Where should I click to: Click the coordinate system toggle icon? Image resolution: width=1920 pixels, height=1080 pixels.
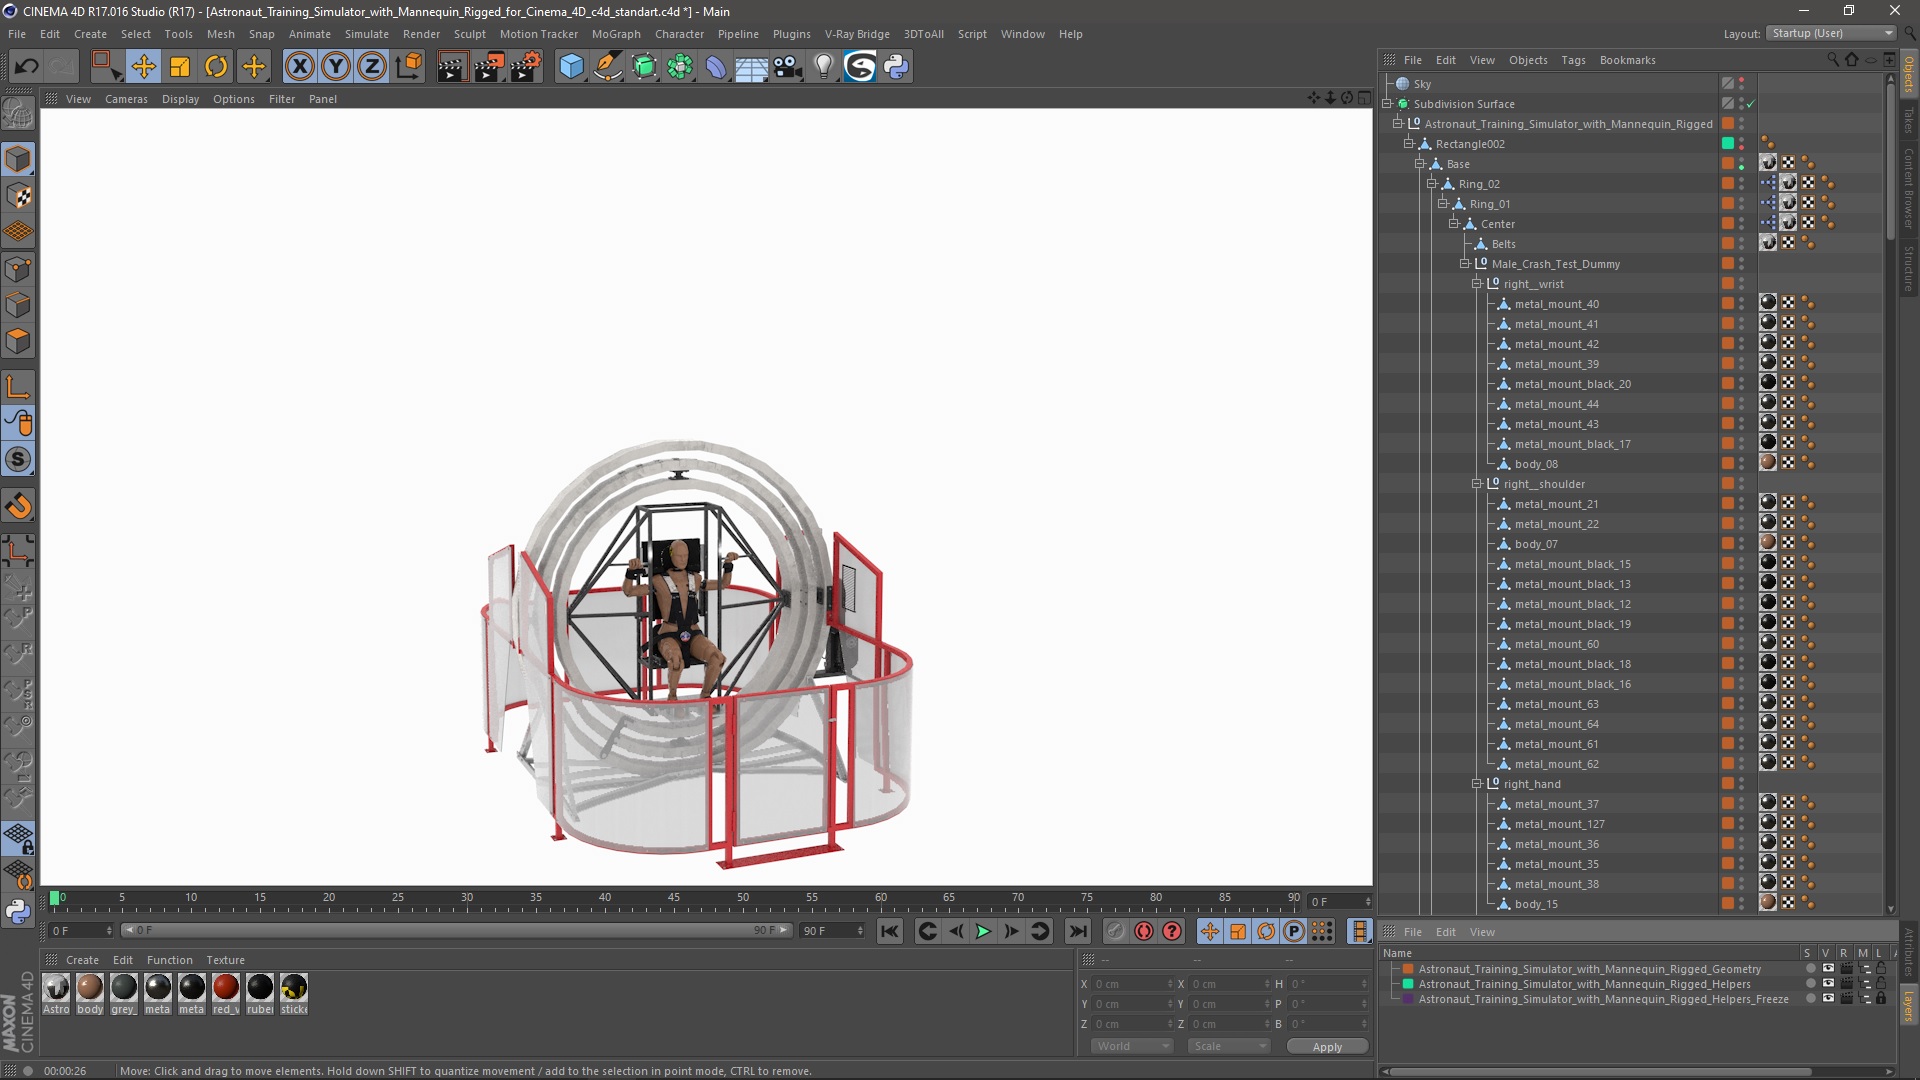click(x=409, y=67)
